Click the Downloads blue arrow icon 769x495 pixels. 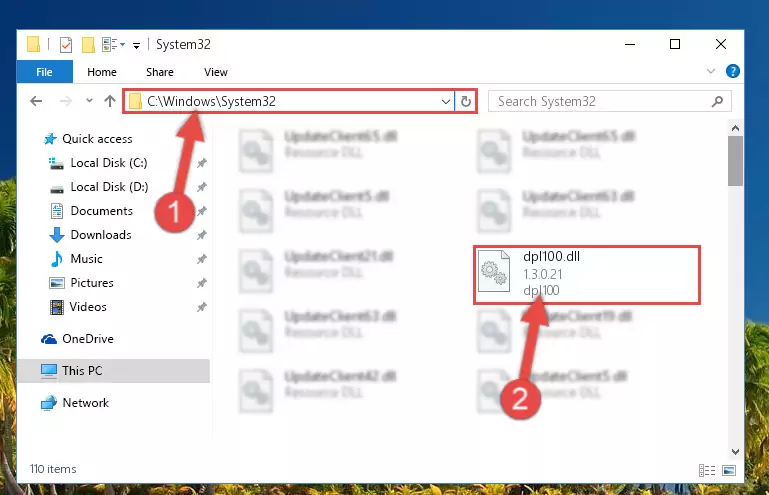[57, 235]
